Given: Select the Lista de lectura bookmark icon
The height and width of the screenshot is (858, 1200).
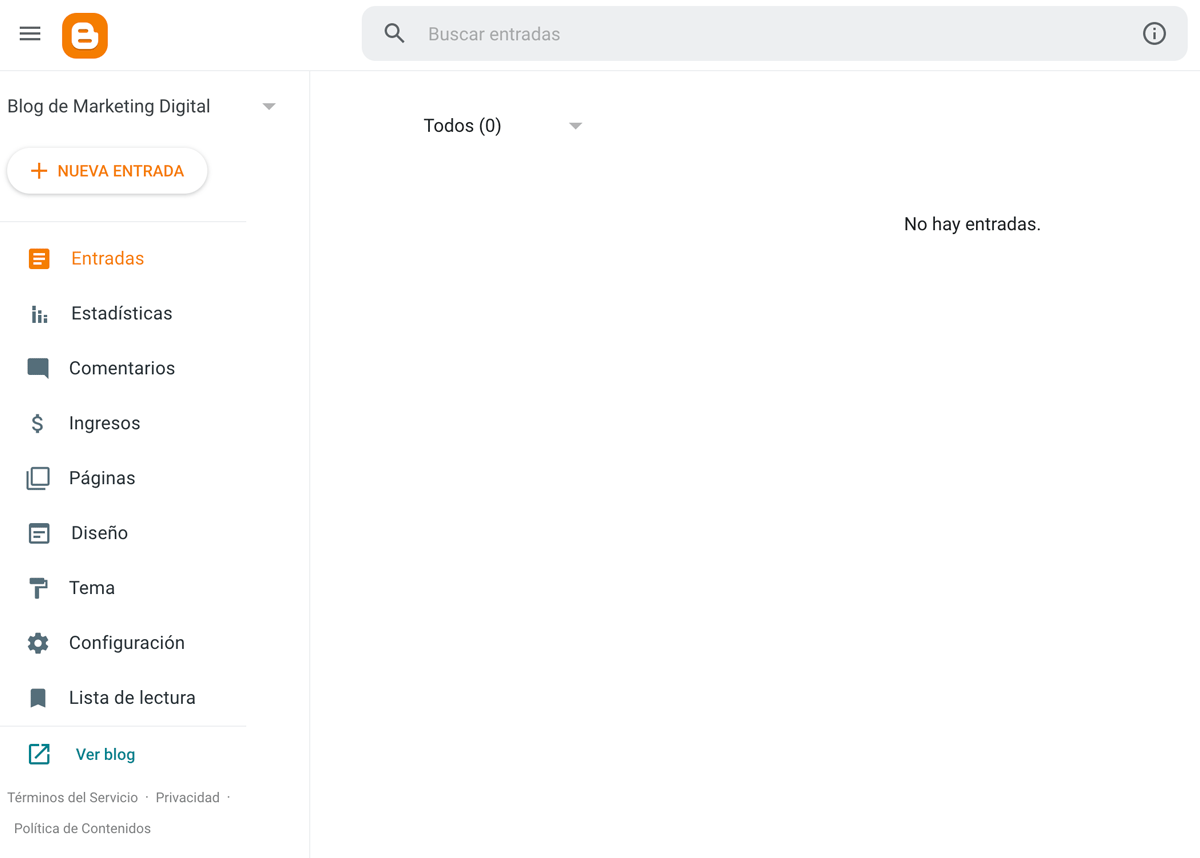Looking at the screenshot, I should pyautogui.click(x=38, y=697).
